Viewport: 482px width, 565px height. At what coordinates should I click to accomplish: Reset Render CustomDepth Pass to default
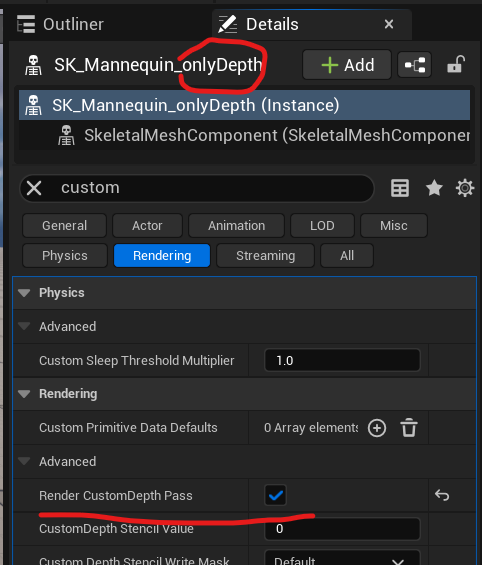click(442, 495)
